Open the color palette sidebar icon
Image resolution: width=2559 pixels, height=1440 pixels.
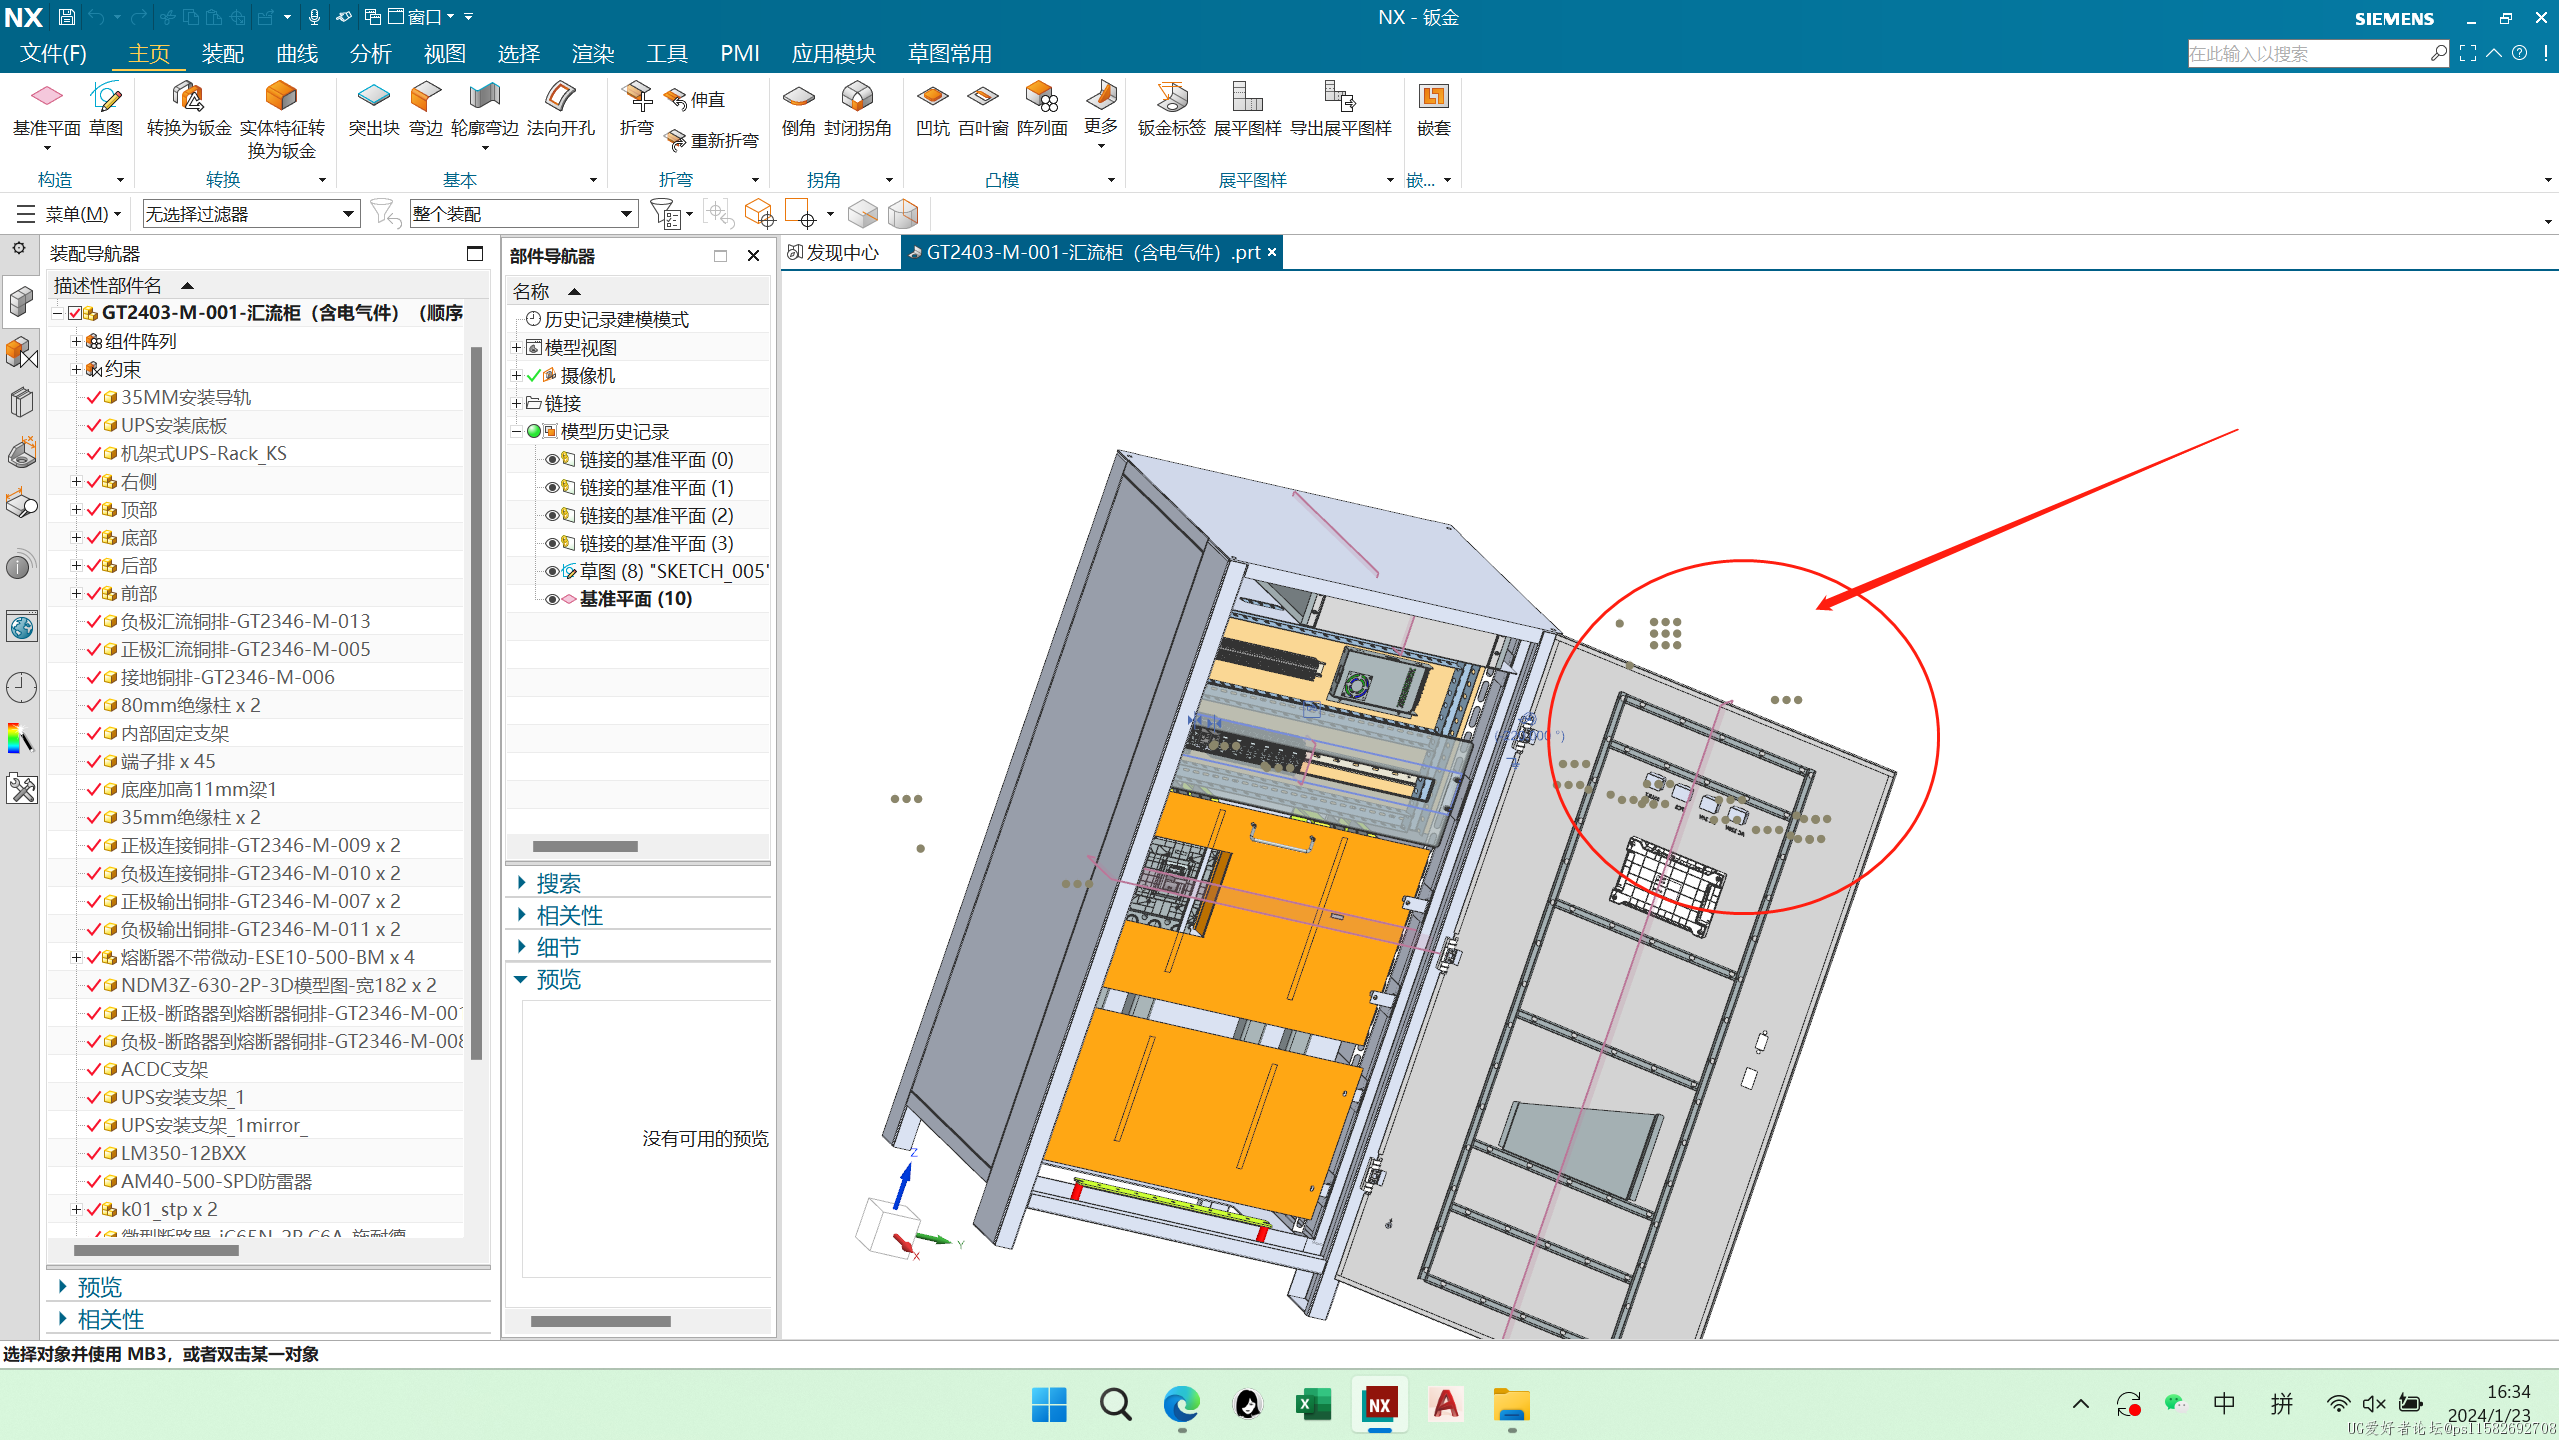(x=21, y=739)
